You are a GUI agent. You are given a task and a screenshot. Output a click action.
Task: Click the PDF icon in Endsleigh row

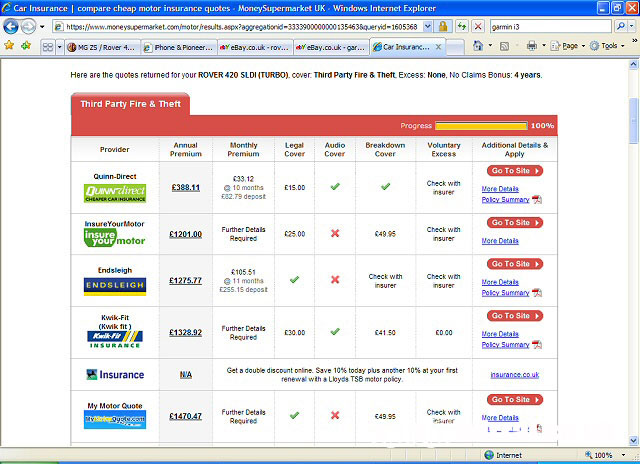(x=537, y=293)
